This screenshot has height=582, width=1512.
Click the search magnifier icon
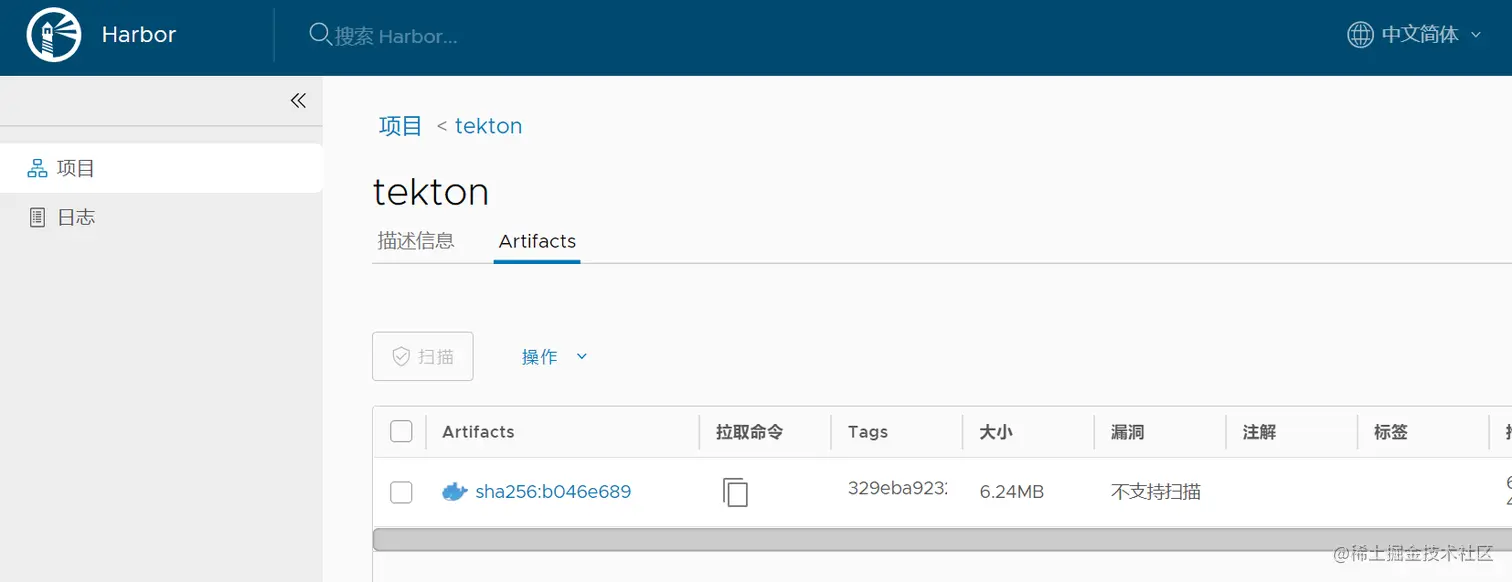tap(320, 35)
